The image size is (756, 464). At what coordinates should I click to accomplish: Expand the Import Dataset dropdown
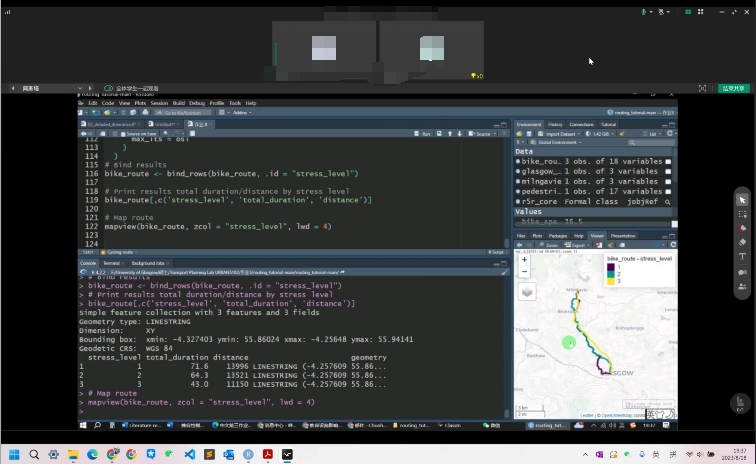565,133
